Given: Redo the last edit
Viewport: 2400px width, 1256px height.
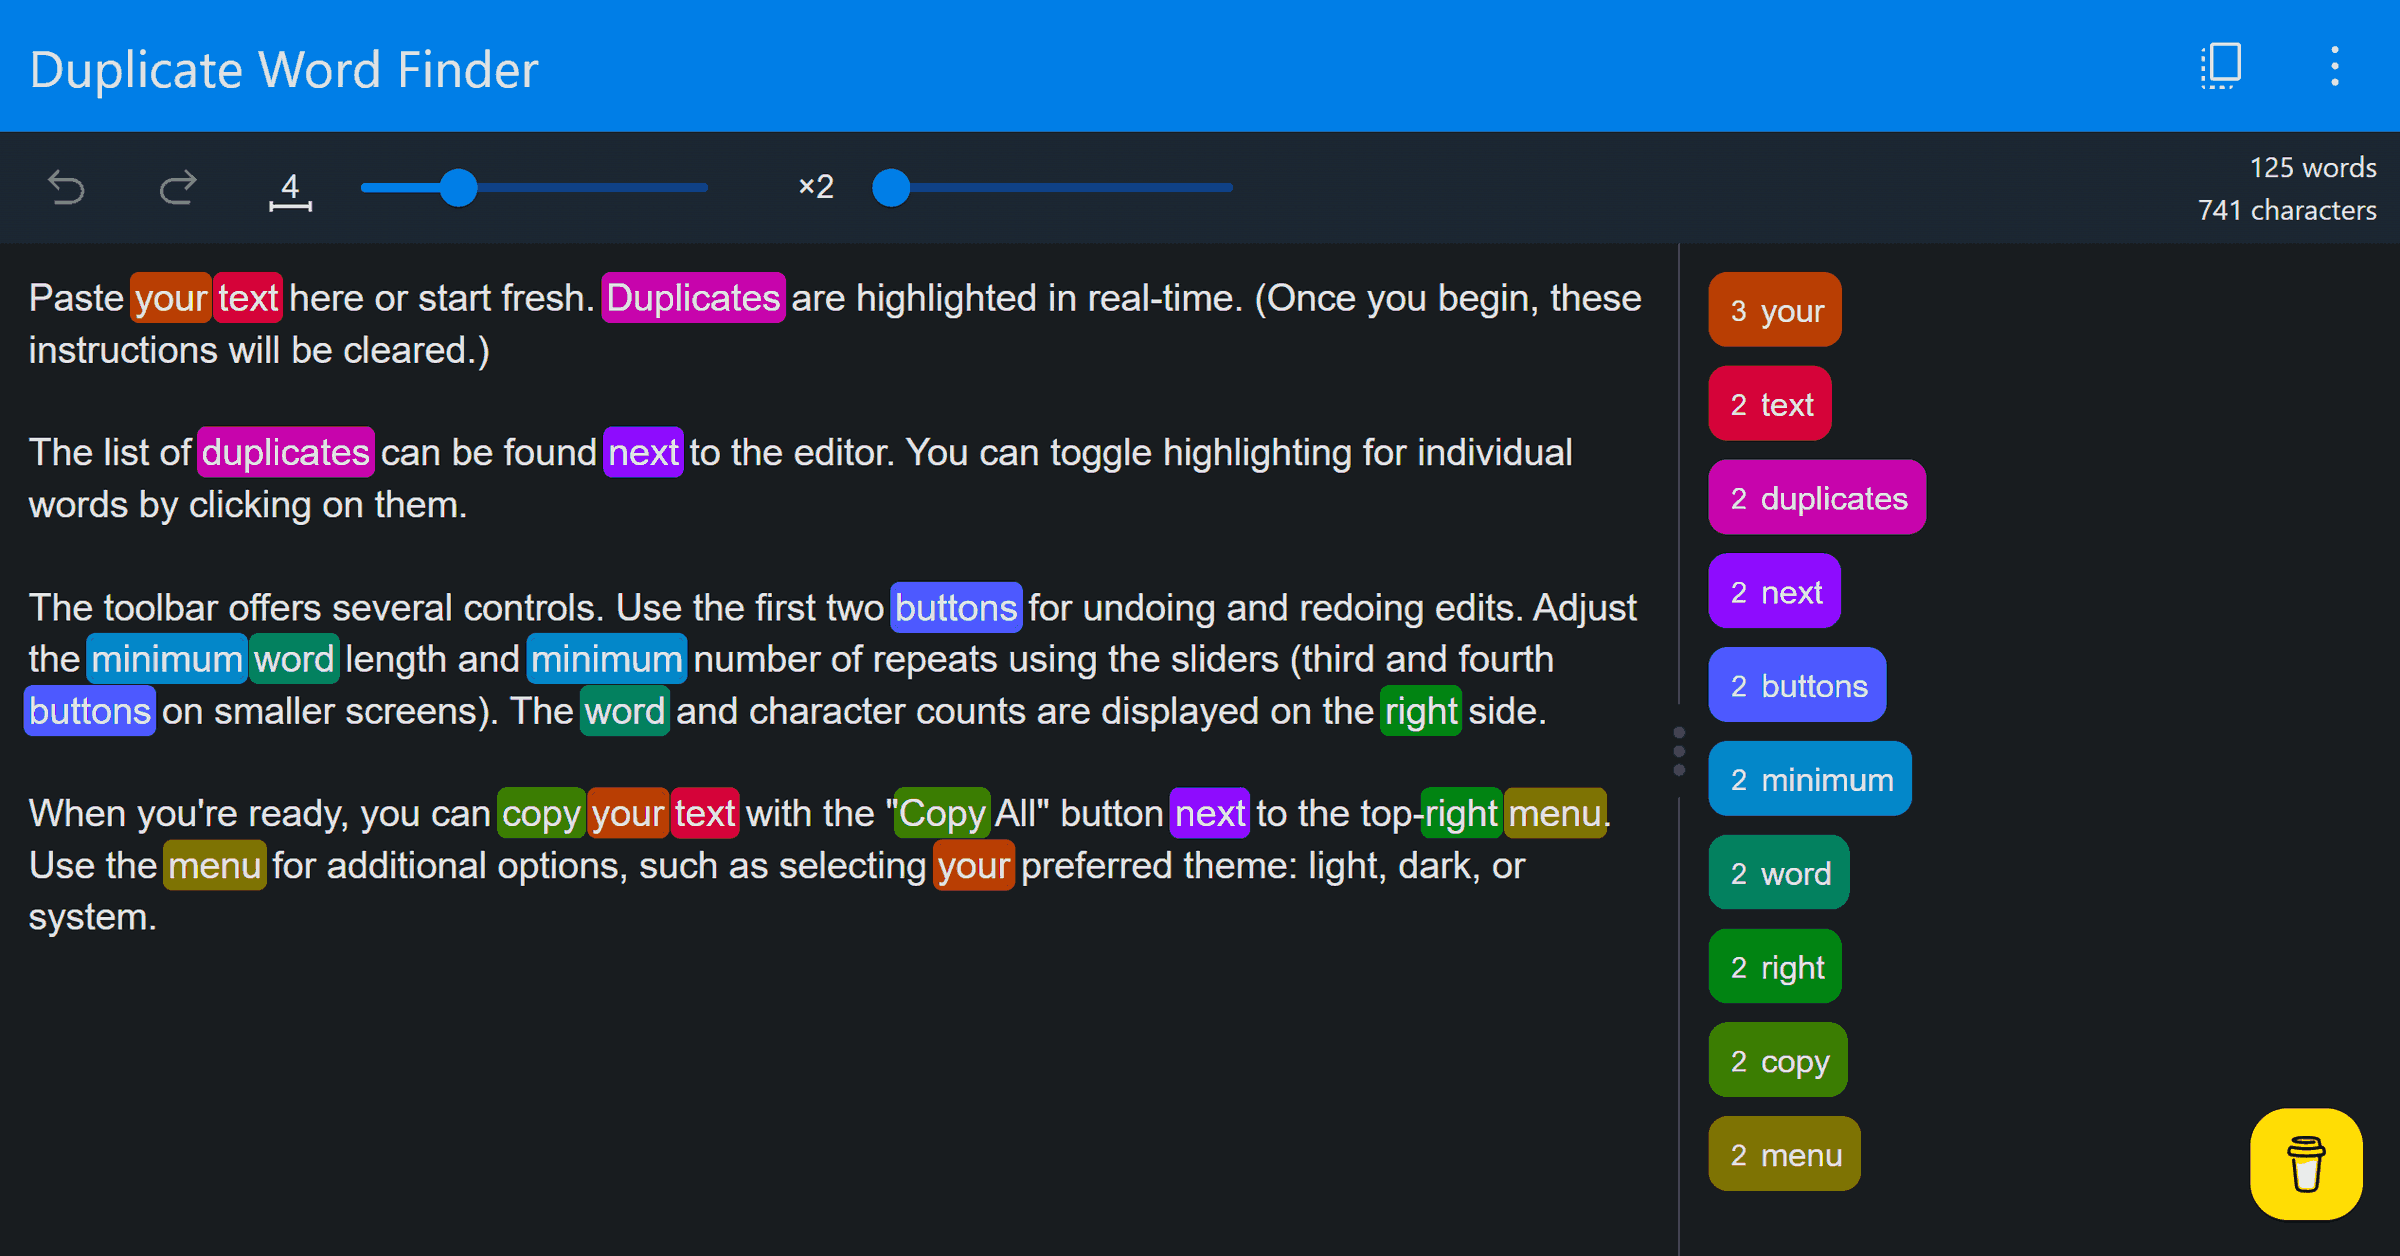Looking at the screenshot, I should pos(178,187).
